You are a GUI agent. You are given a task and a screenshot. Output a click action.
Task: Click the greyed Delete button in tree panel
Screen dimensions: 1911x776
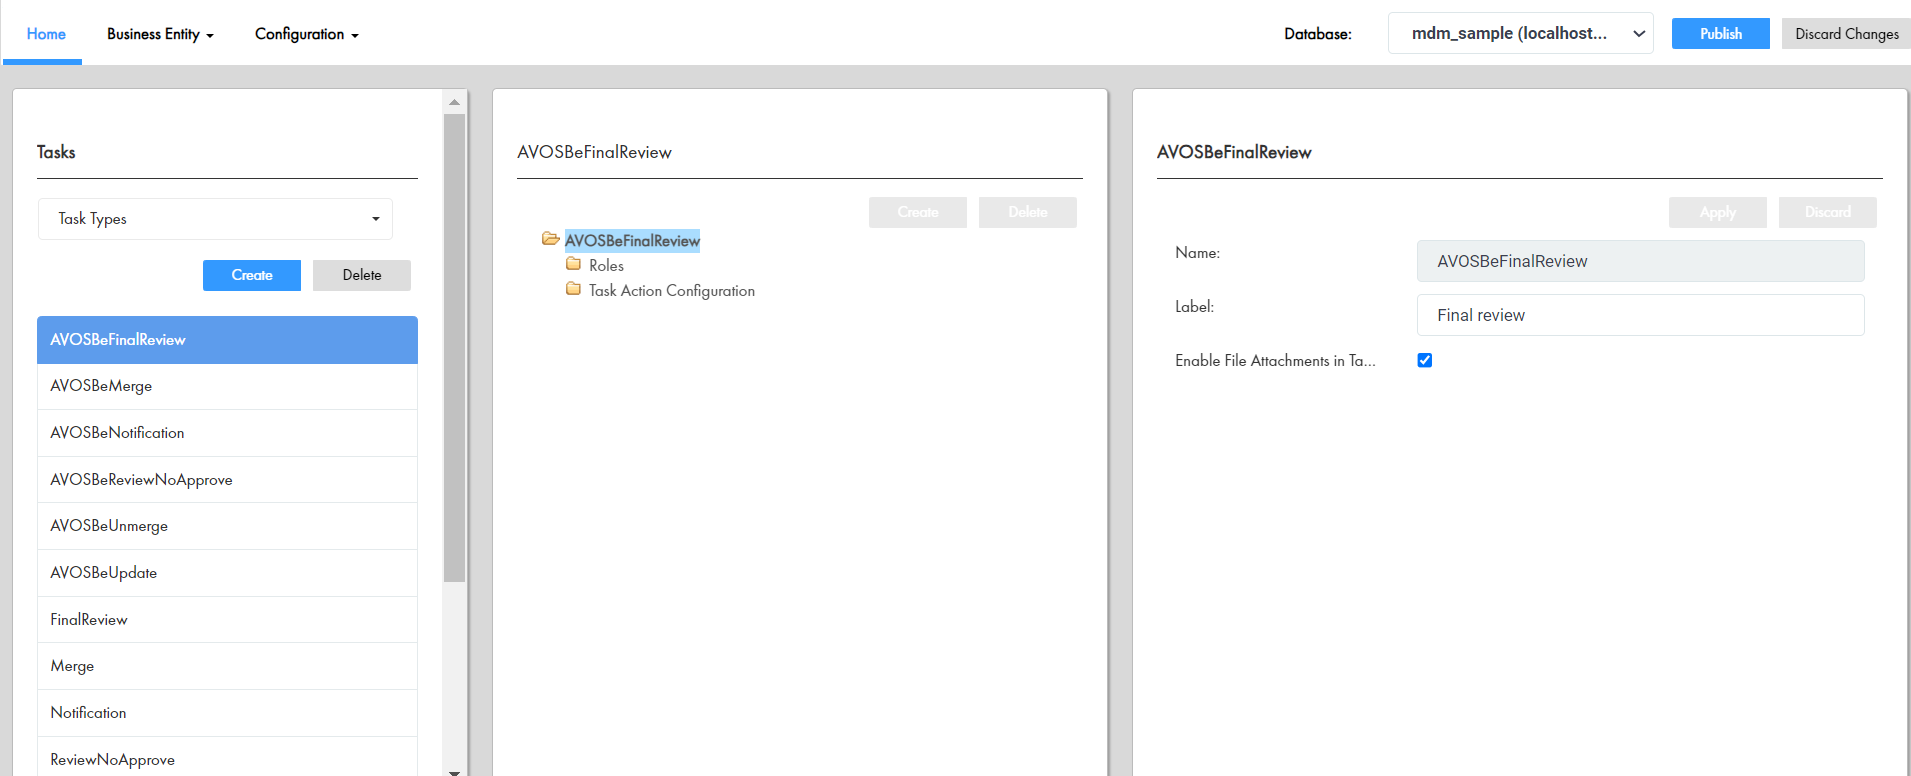[1028, 212]
